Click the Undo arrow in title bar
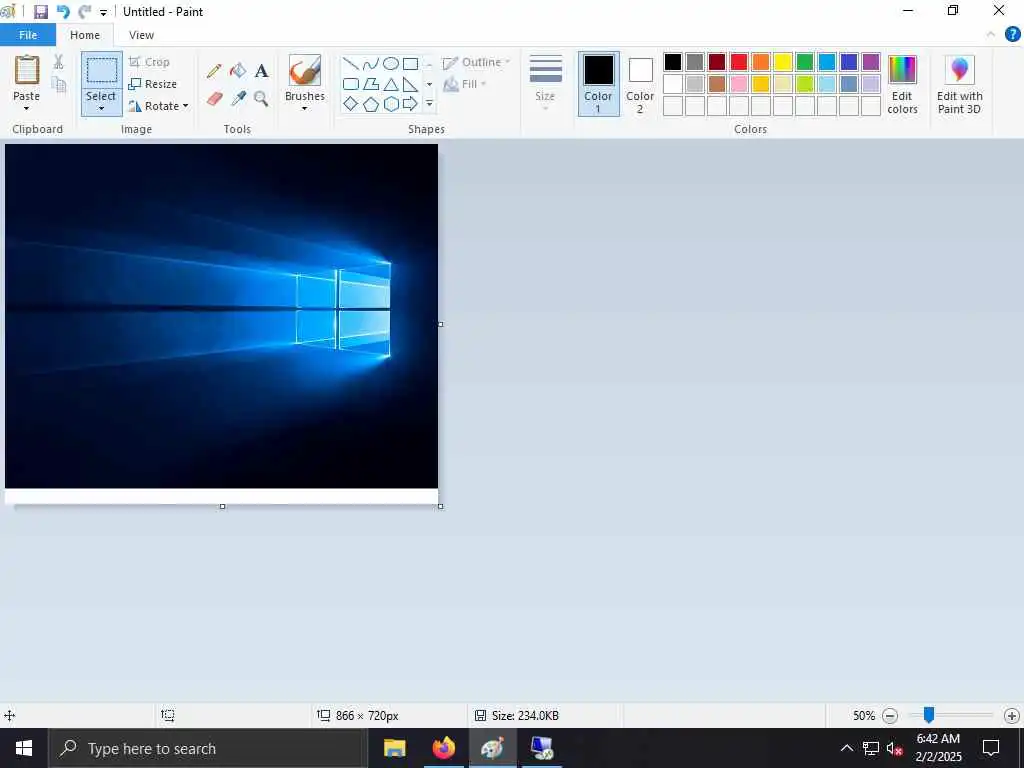 pyautogui.click(x=63, y=12)
